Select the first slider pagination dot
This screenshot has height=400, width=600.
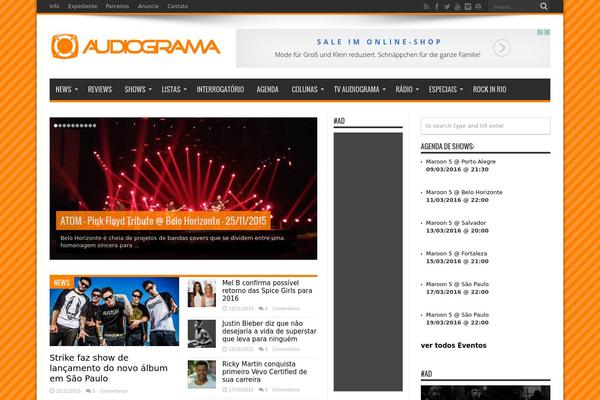[x=56, y=126]
